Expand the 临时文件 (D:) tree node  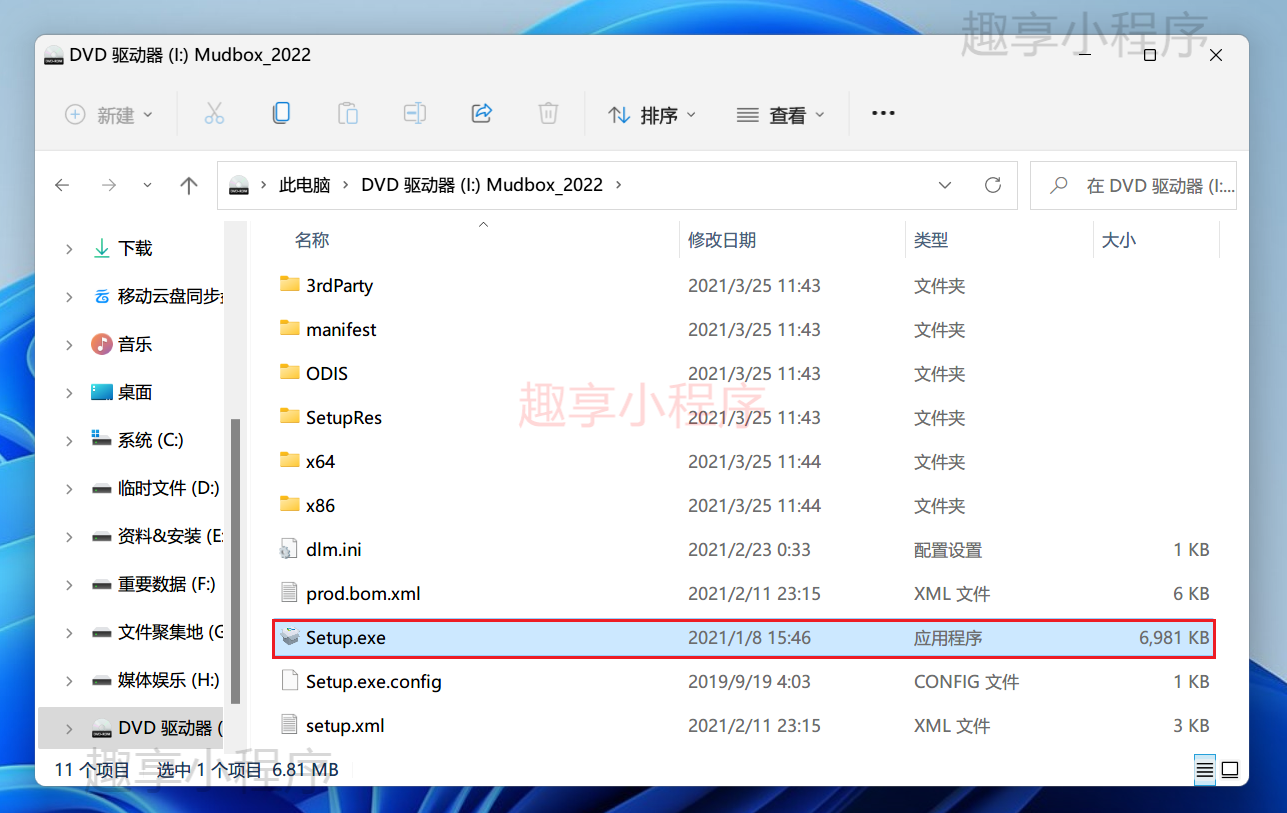pos(69,488)
